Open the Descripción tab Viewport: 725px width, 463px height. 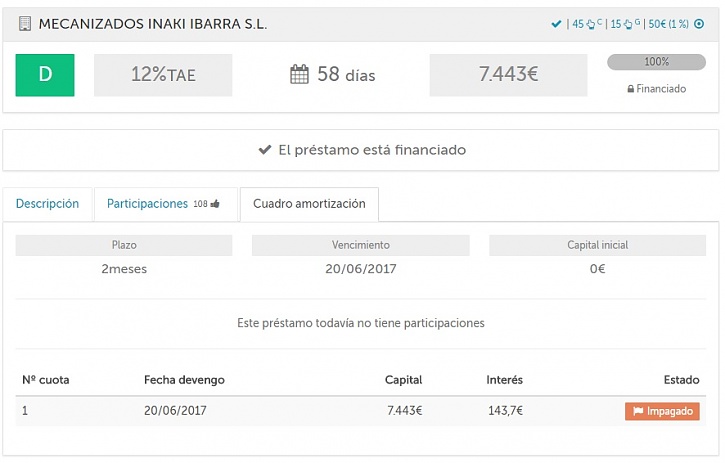(47, 204)
